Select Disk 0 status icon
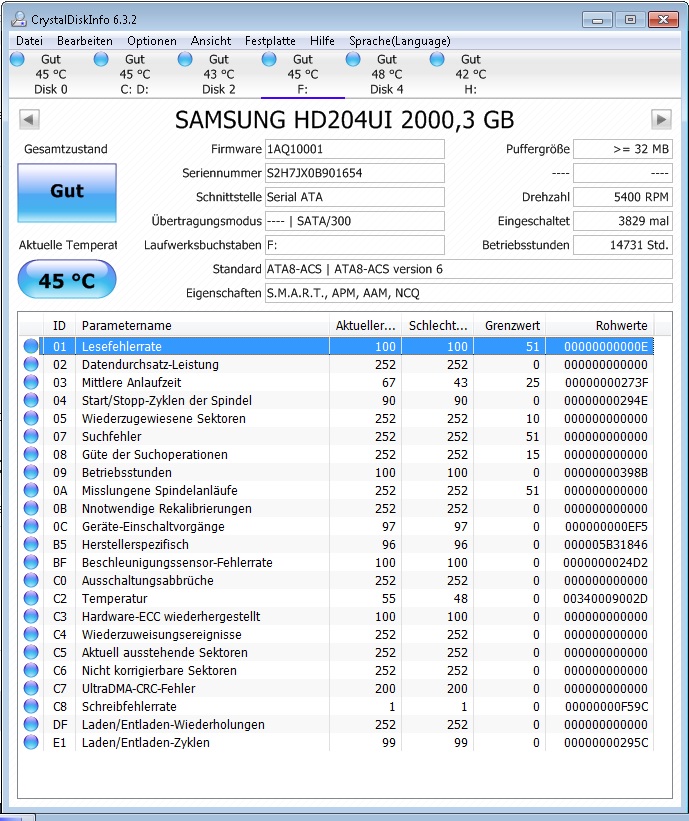The image size is (689, 821). point(17,60)
